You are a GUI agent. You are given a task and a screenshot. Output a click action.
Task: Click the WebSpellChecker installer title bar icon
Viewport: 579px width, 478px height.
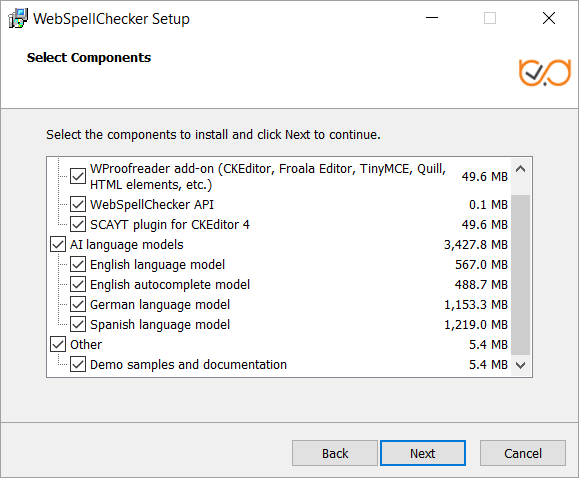pos(18,18)
